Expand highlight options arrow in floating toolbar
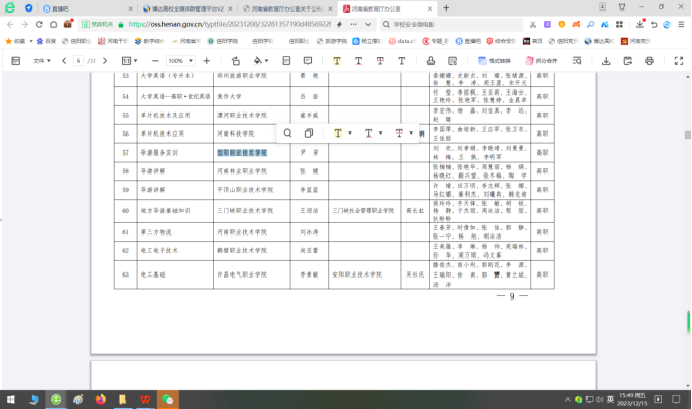 click(x=350, y=133)
